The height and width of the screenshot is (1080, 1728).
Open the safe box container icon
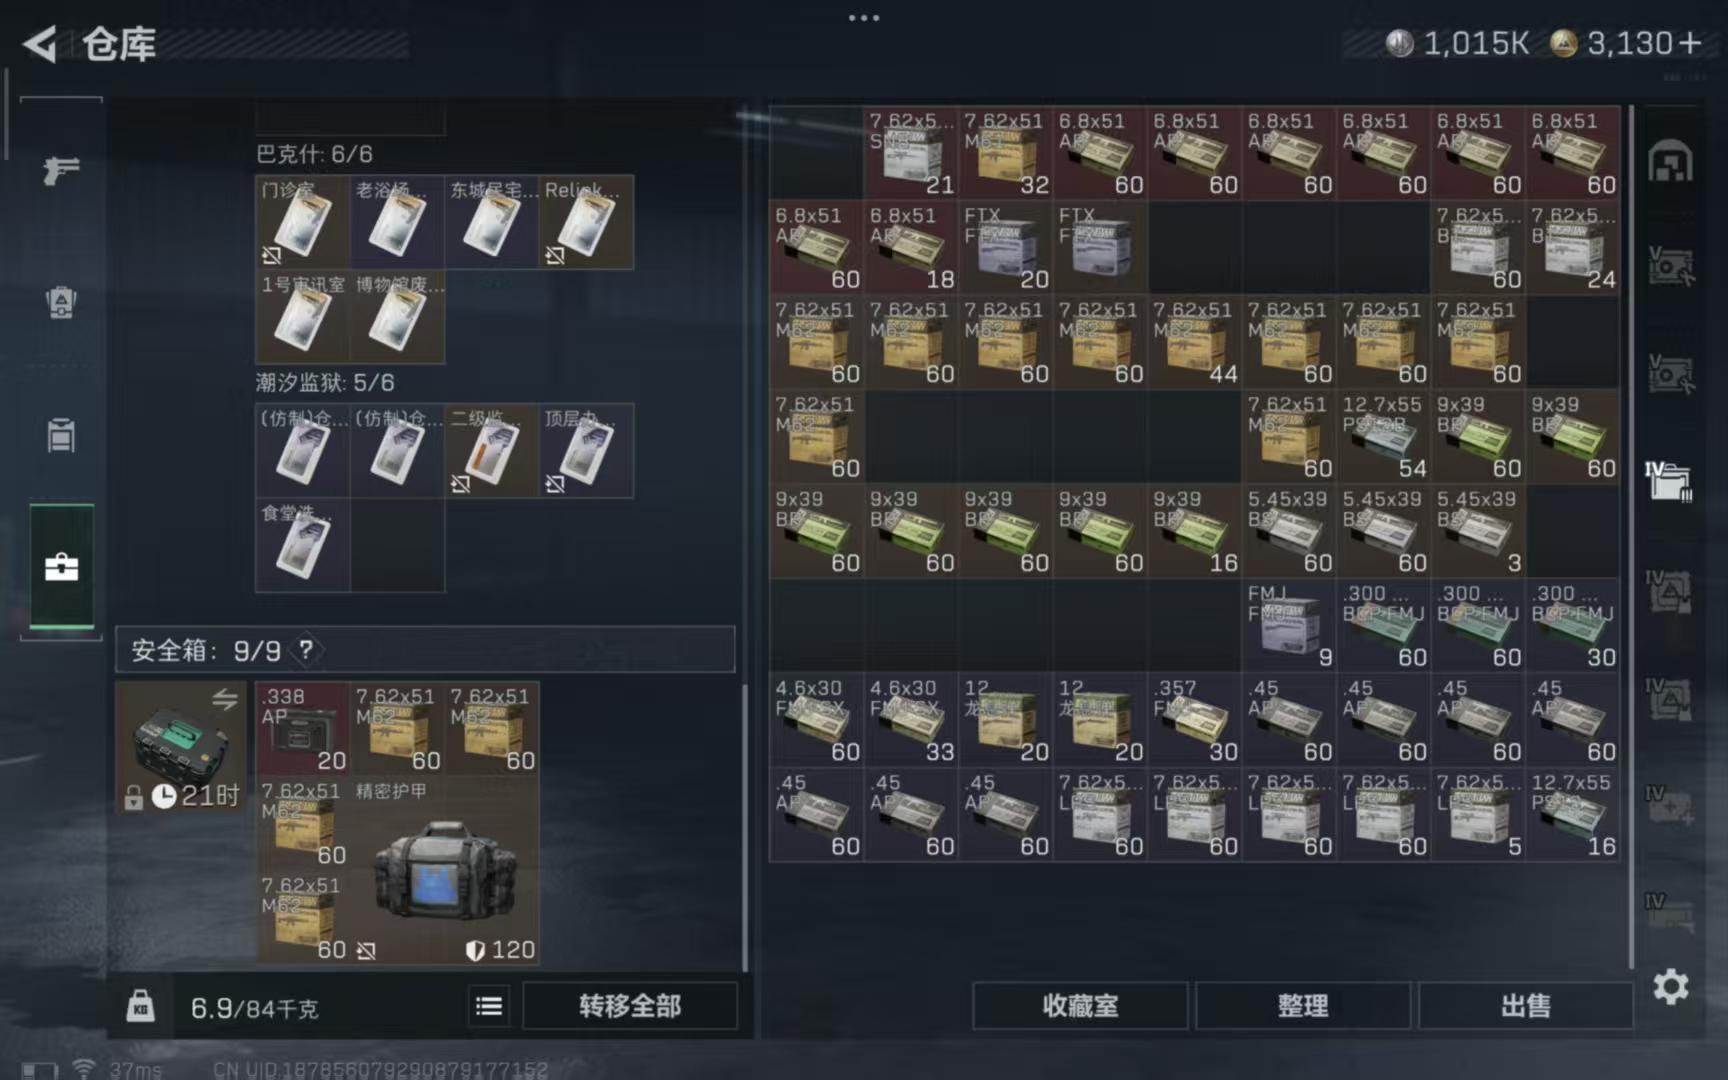[180, 745]
